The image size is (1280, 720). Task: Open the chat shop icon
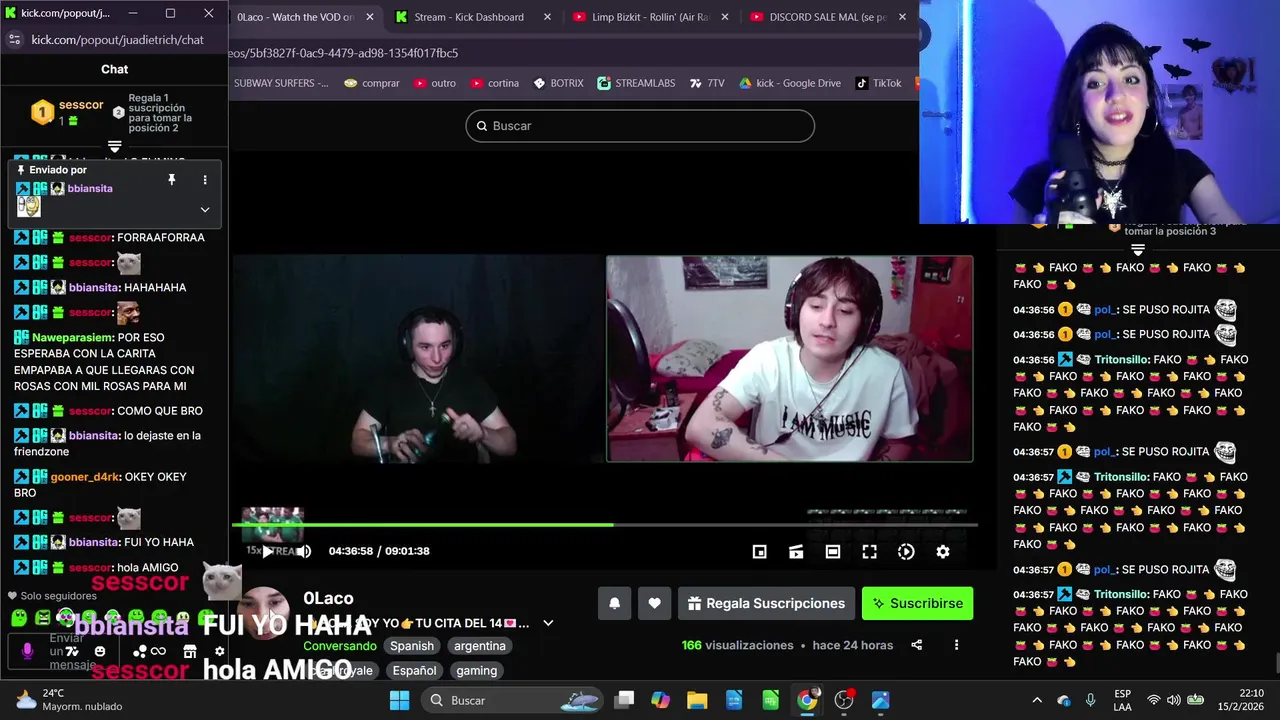coord(189,651)
